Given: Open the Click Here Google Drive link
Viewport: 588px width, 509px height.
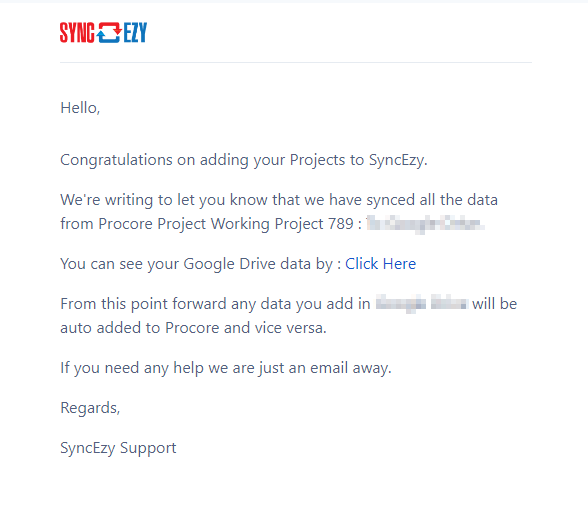Looking at the screenshot, I should (x=380, y=264).
